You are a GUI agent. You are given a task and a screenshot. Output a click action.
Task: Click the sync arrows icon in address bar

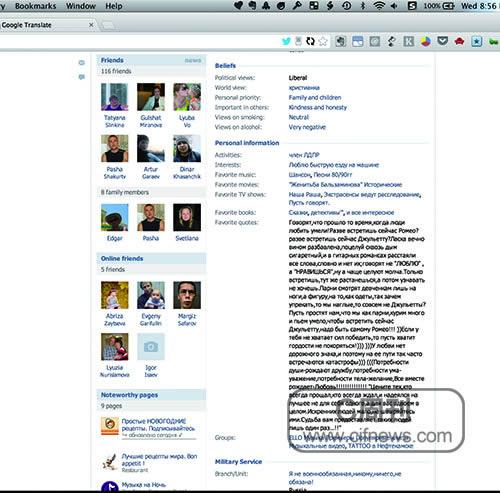click(x=310, y=41)
